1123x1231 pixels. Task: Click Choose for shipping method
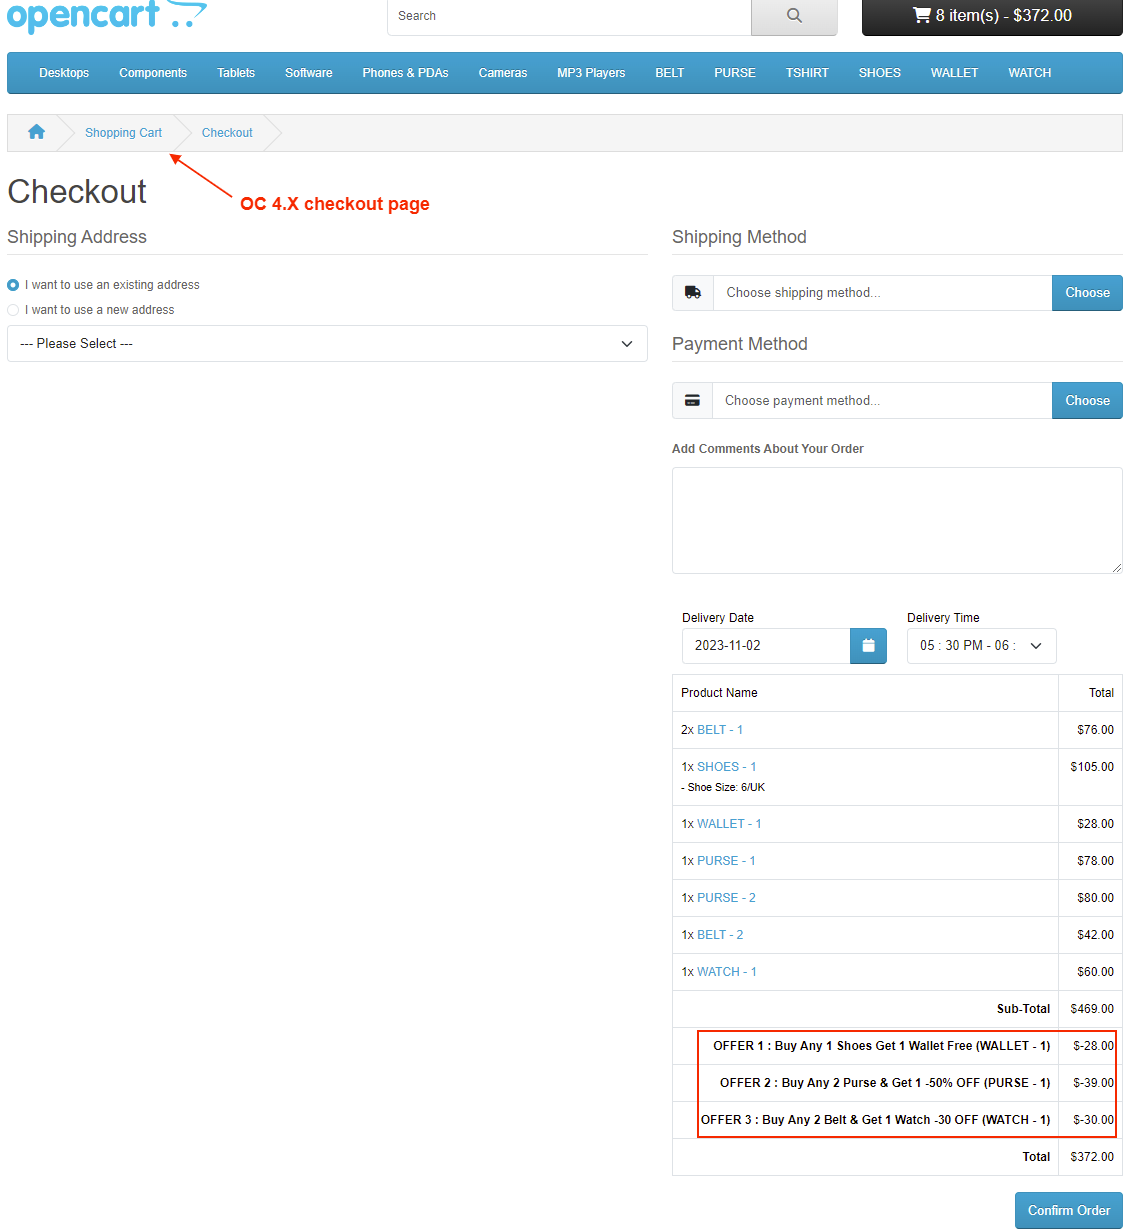pyautogui.click(x=1087, y=293)
